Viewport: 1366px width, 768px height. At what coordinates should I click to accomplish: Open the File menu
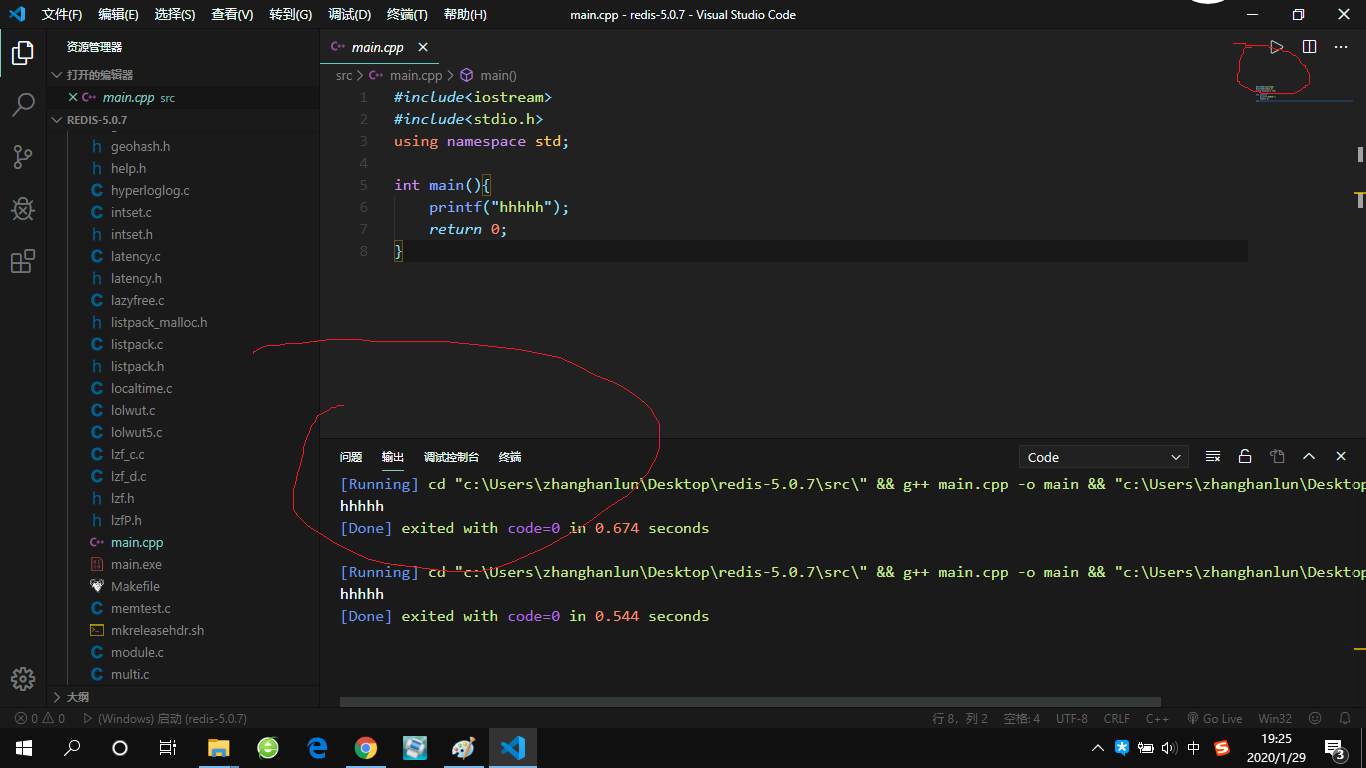point(62,15)
